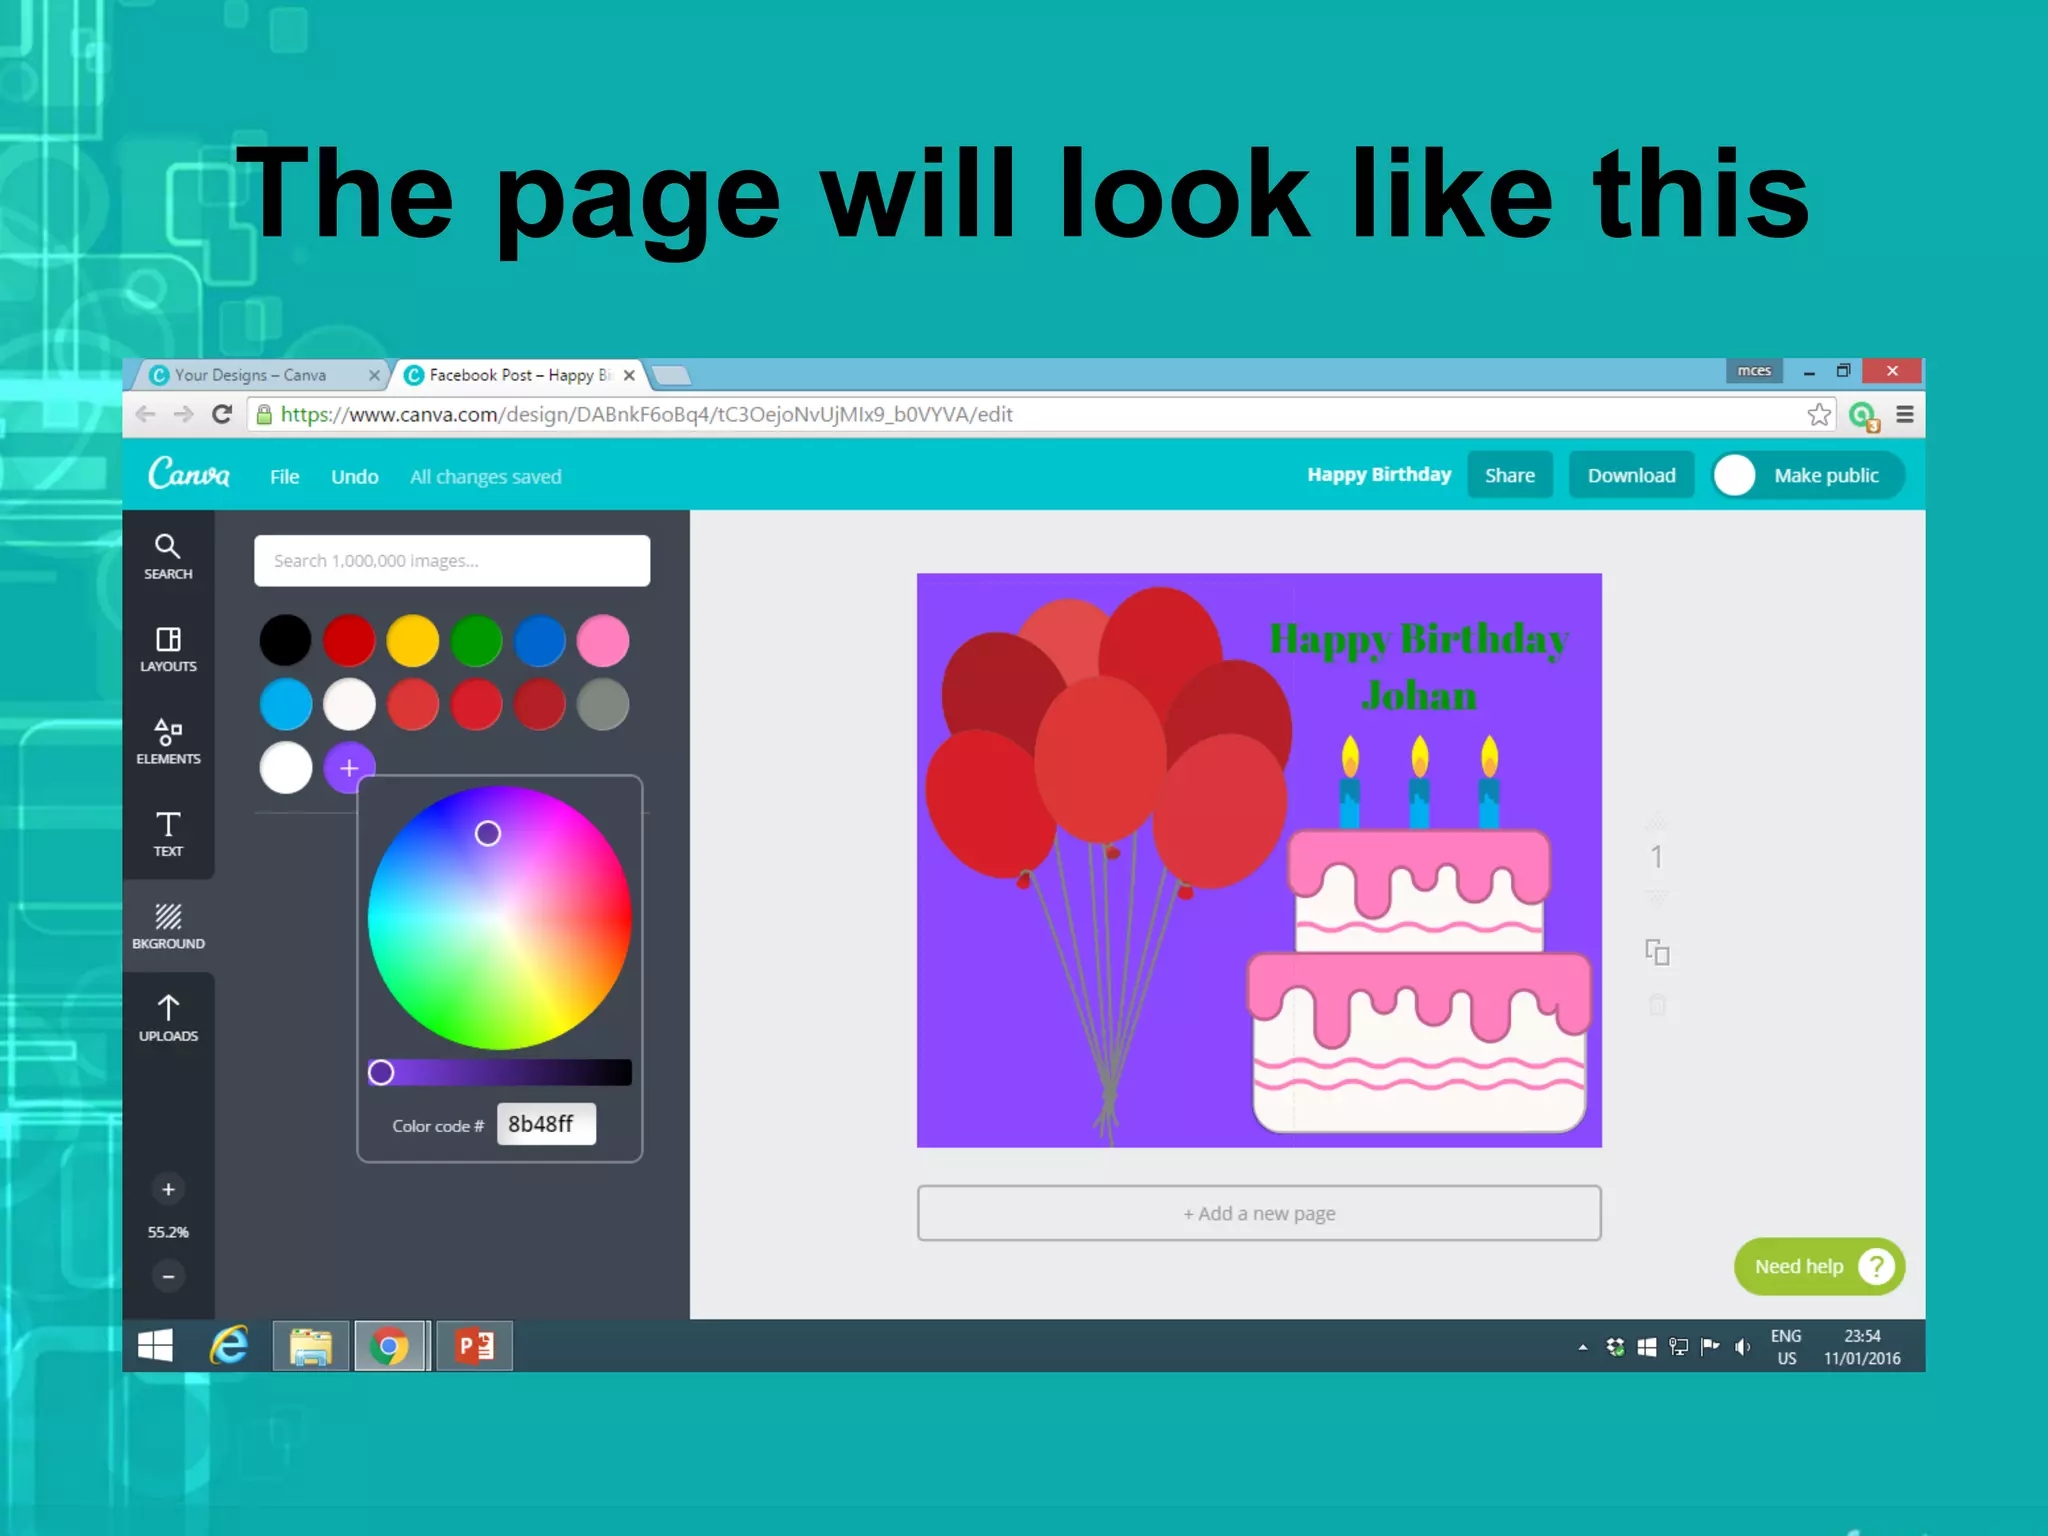Screen dimensions: 2048x1536
Task: Go back in browser history
Action: (x=146, y=414)
